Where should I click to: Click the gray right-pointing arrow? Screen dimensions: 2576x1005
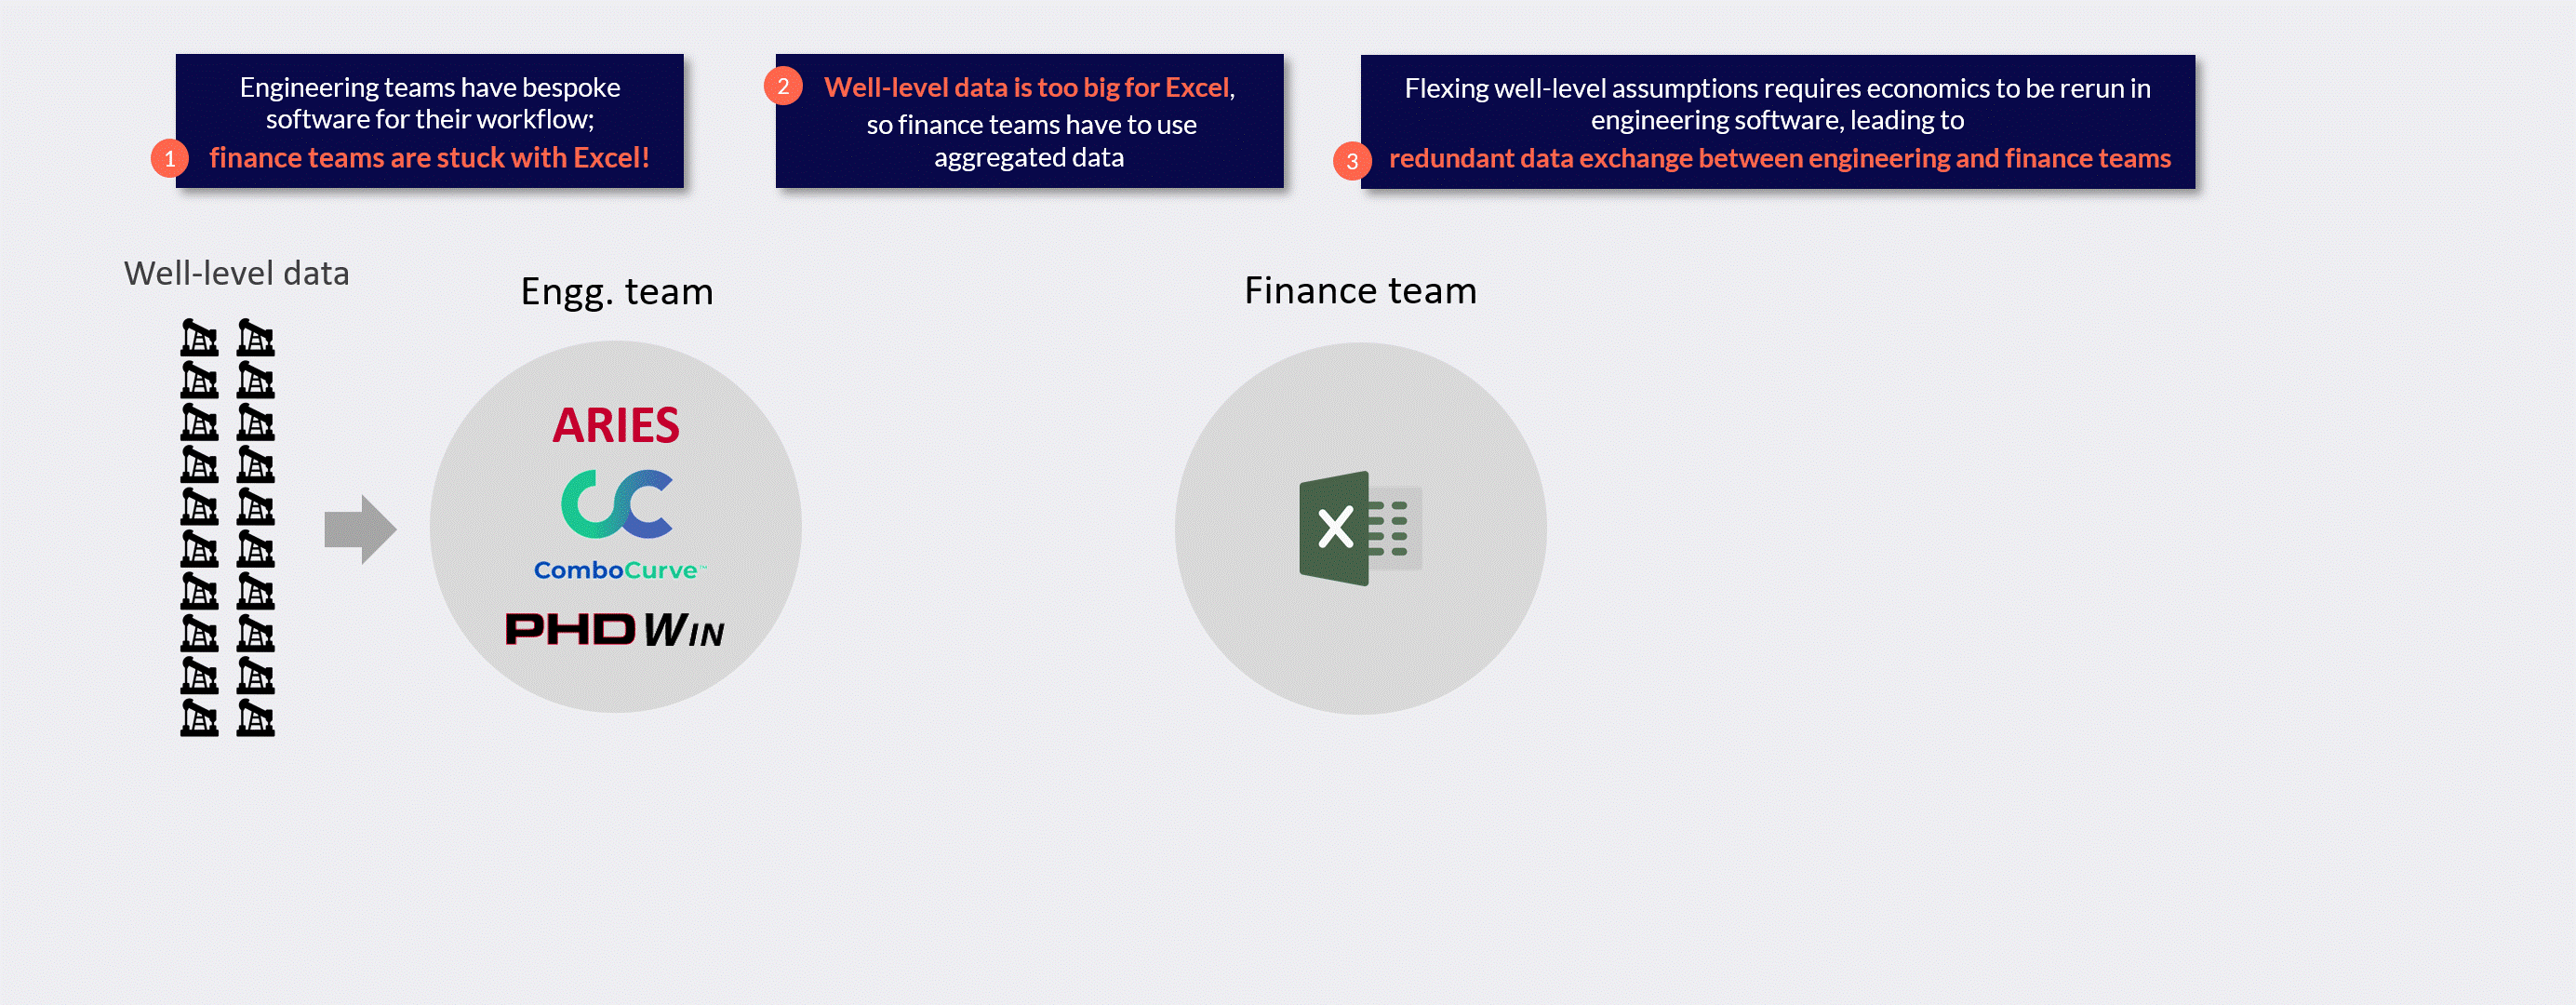pos(360,529)
